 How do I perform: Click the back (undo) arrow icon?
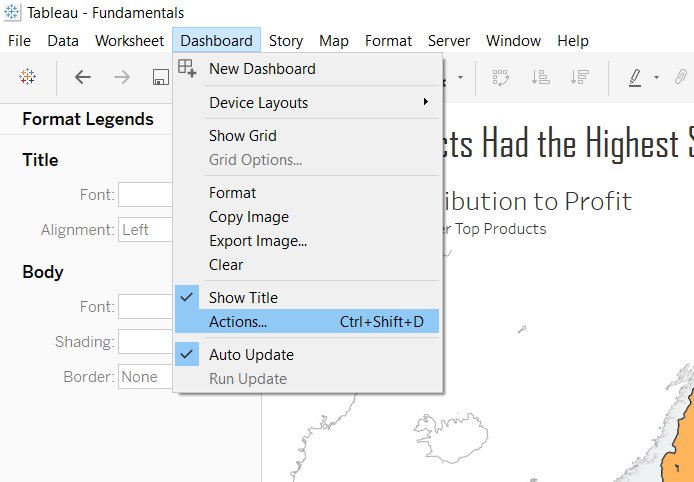coord(83,77)
